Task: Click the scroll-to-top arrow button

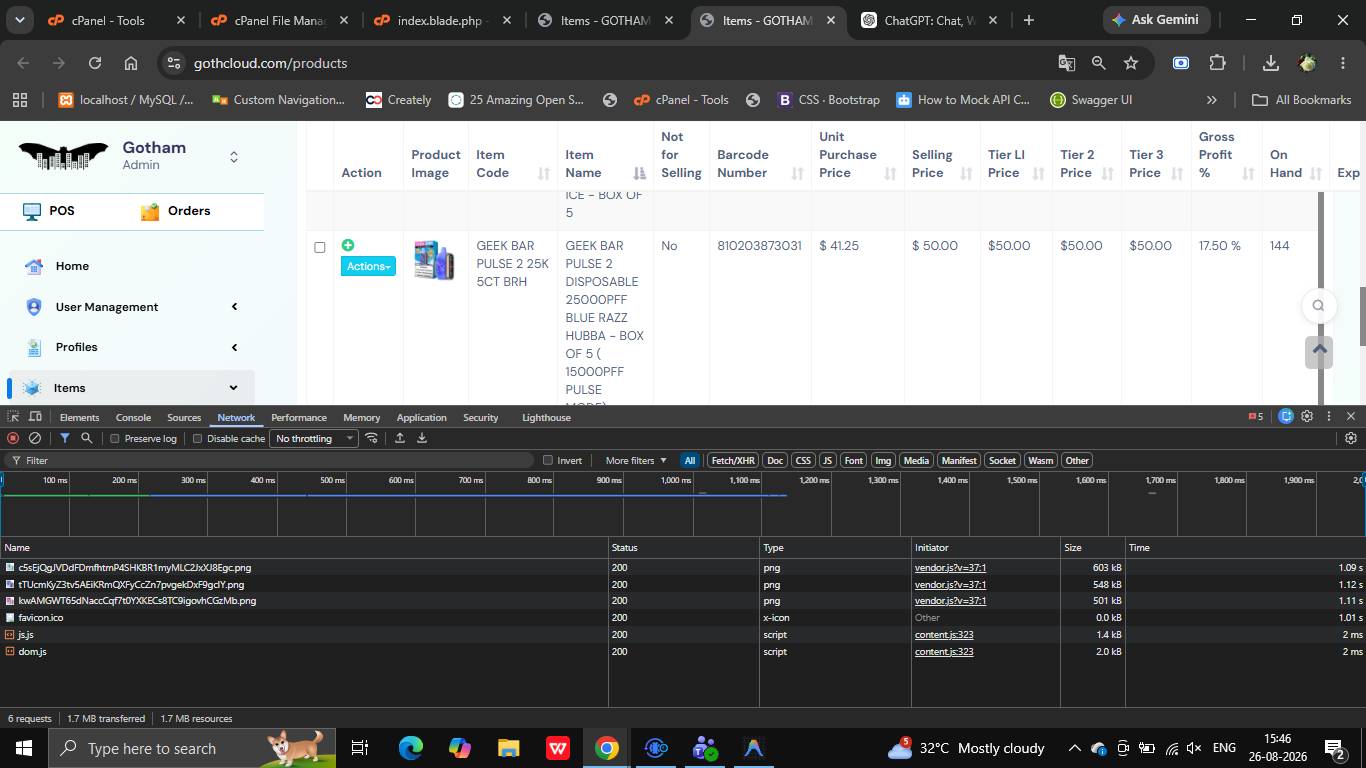Action: (x=1319, y=351)
